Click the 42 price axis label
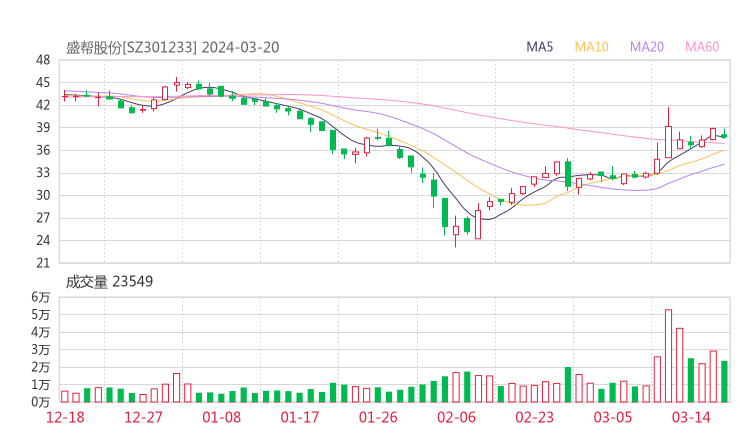 click(43, 105)
